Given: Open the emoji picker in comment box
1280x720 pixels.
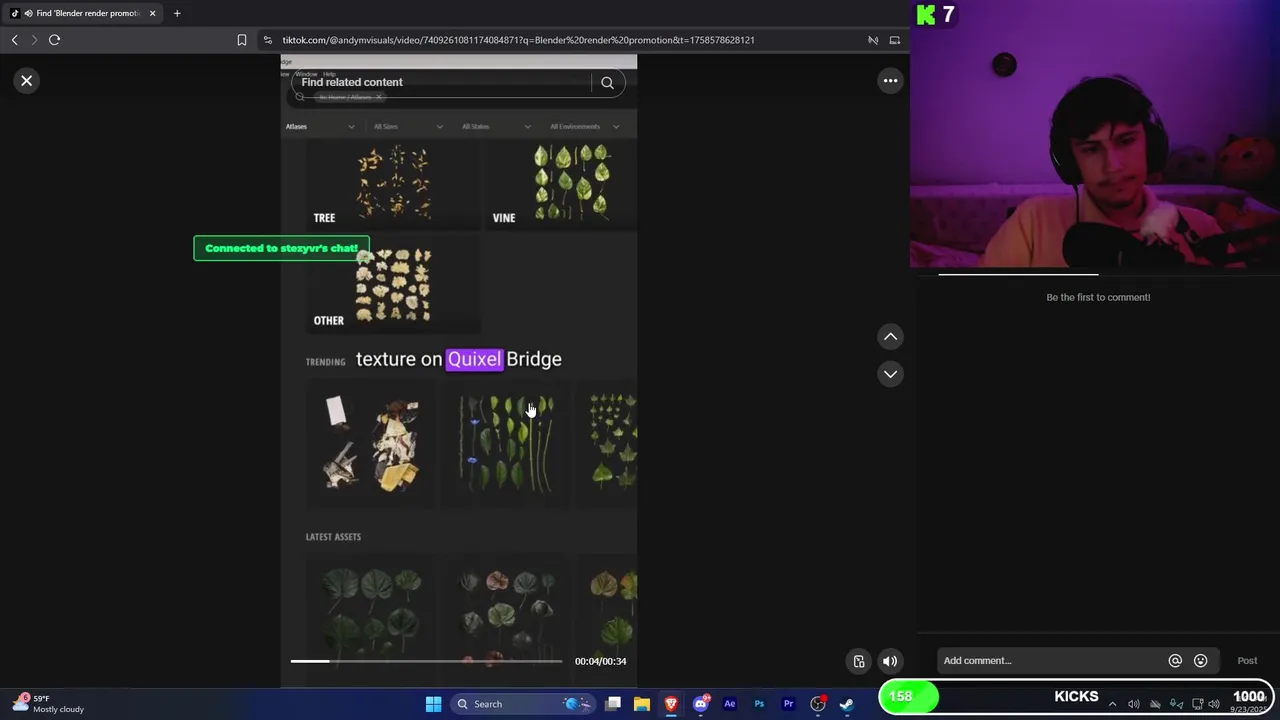Looking at the screenshot, I should (1201, 661).
